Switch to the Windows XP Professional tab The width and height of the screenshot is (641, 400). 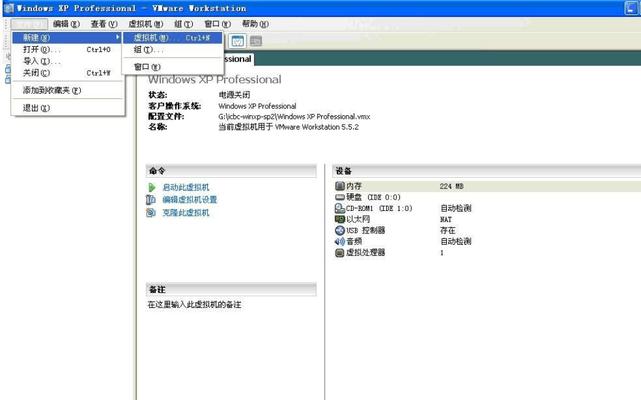click(239, 59)
